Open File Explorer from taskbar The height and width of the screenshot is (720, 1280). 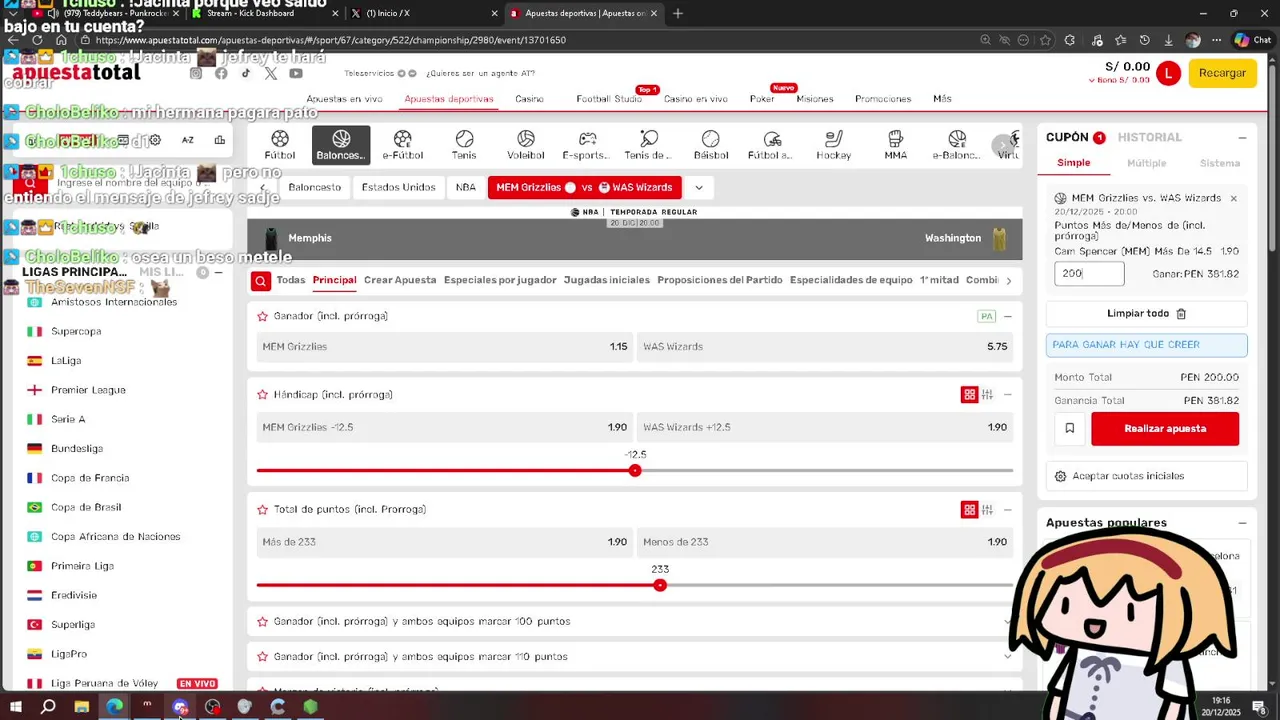pyautogui.click(x=81, y=707)
